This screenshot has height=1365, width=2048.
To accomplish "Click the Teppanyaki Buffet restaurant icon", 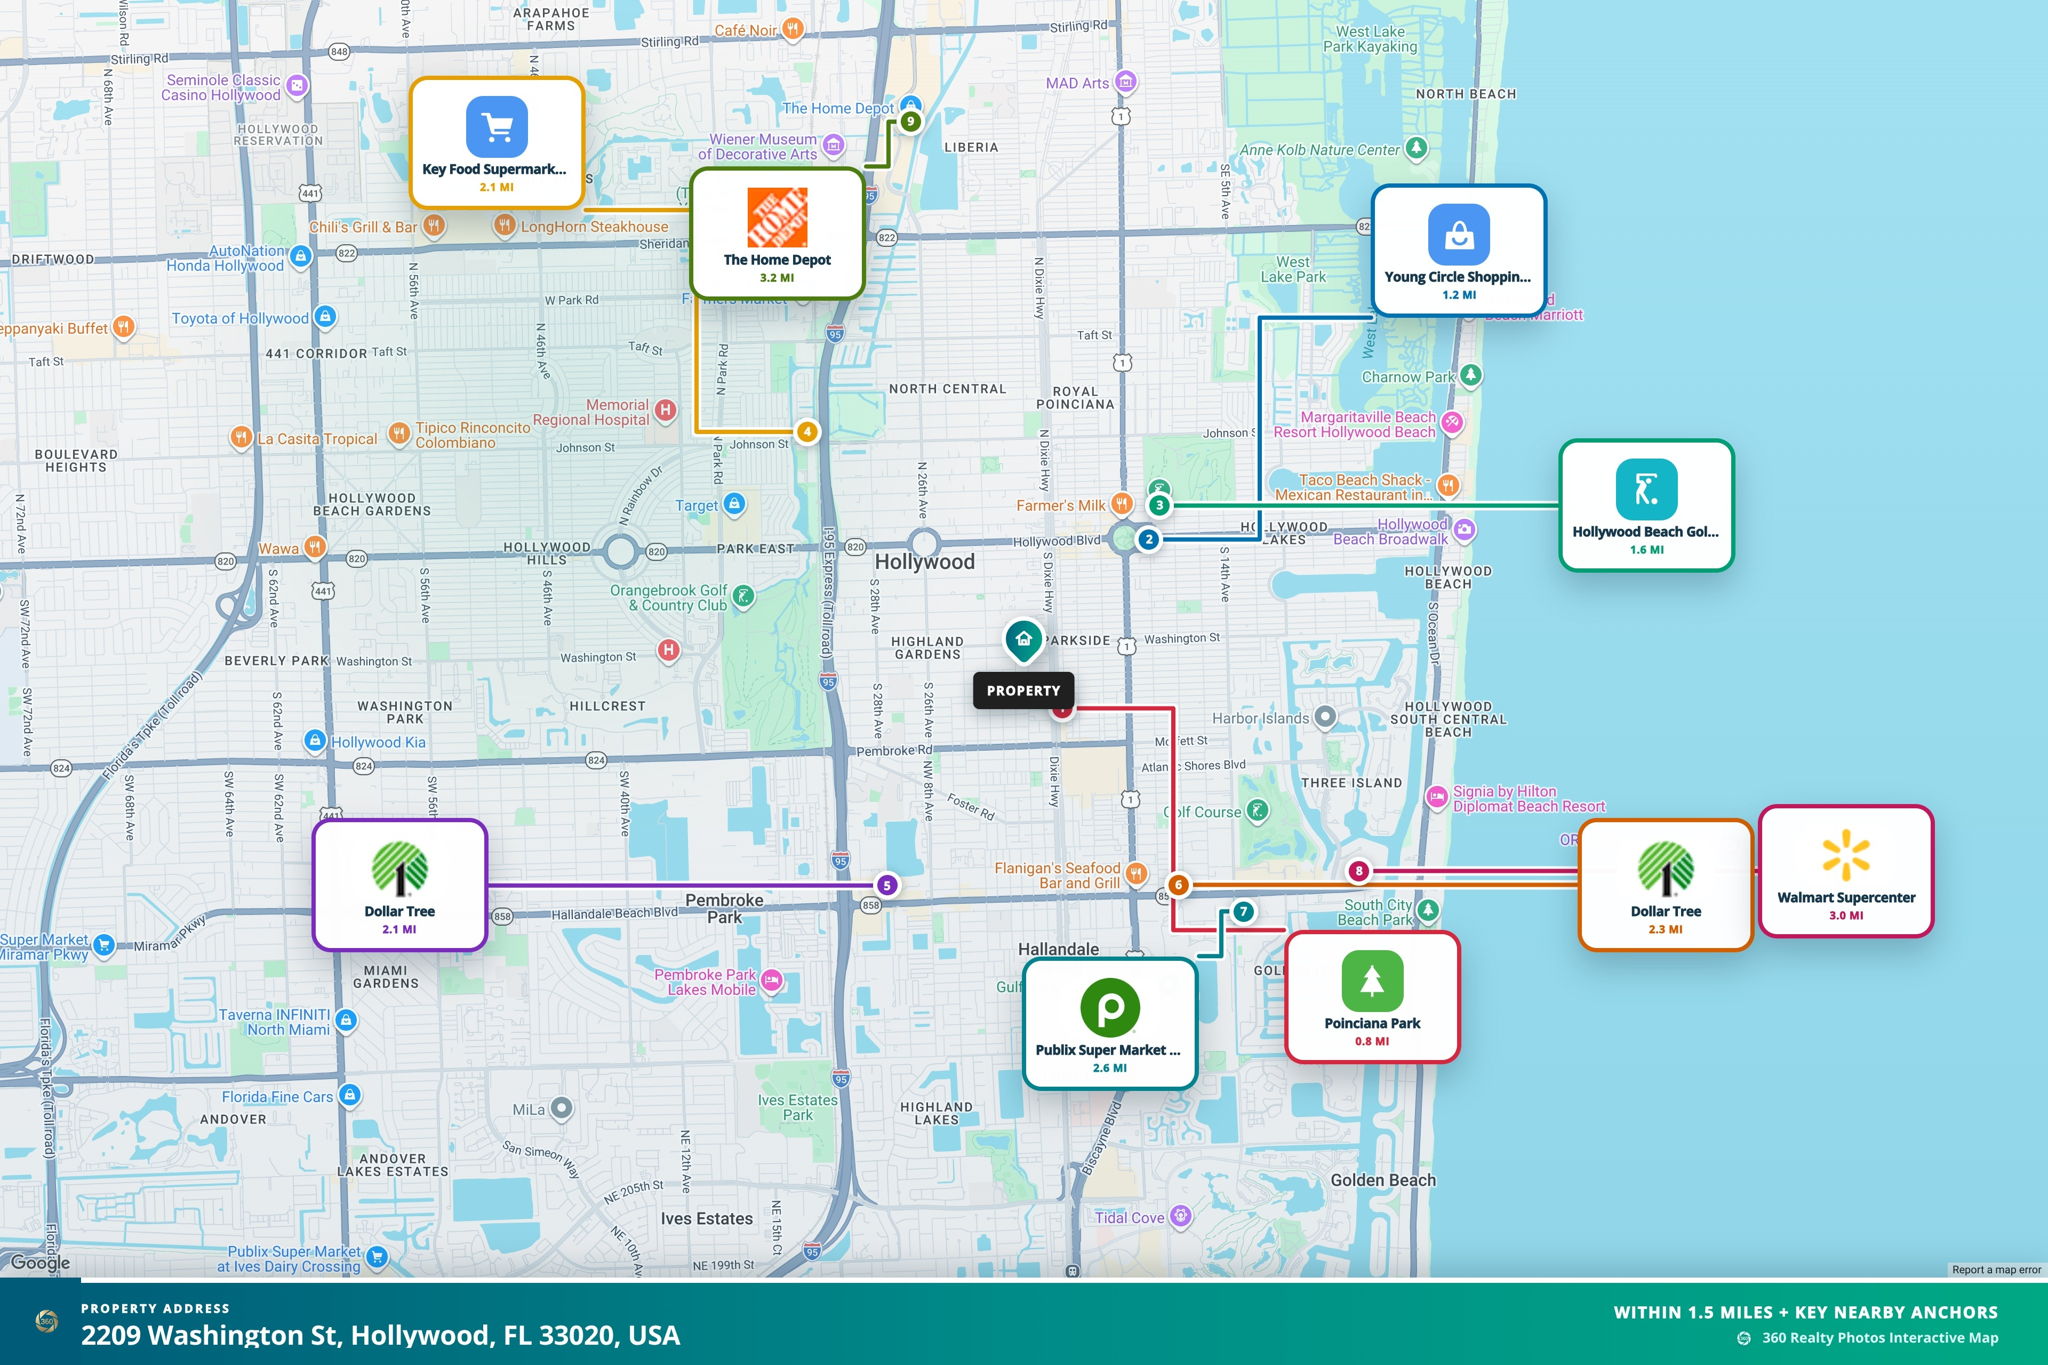I will pos(123,327).
